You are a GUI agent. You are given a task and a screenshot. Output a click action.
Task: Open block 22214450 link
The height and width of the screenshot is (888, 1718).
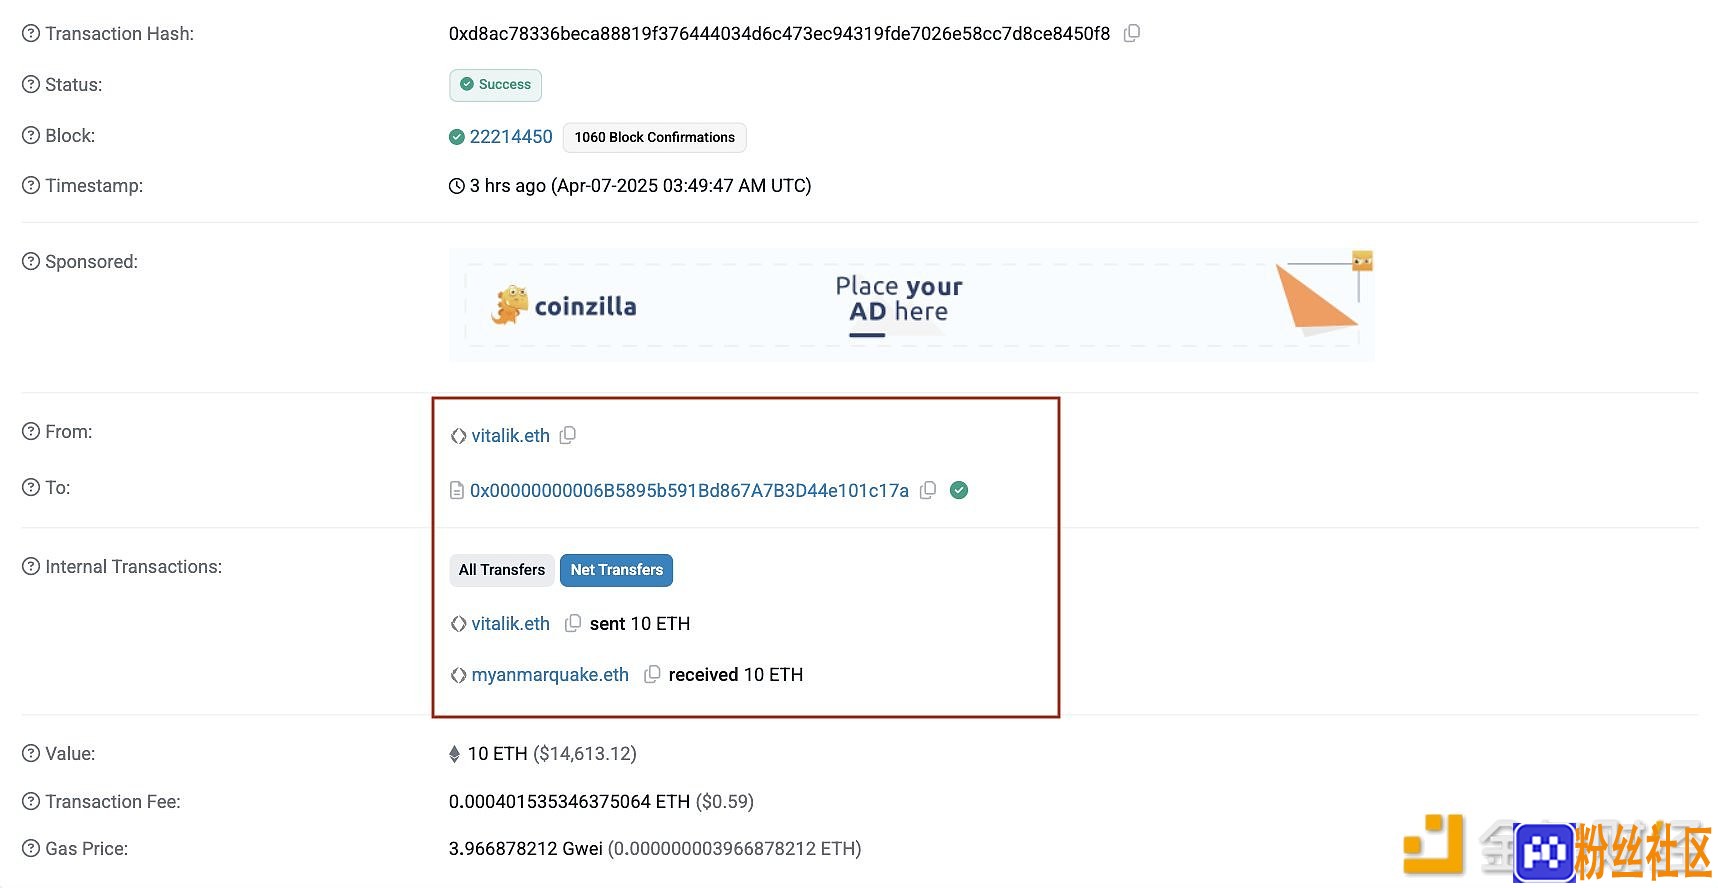coord(511,136)
